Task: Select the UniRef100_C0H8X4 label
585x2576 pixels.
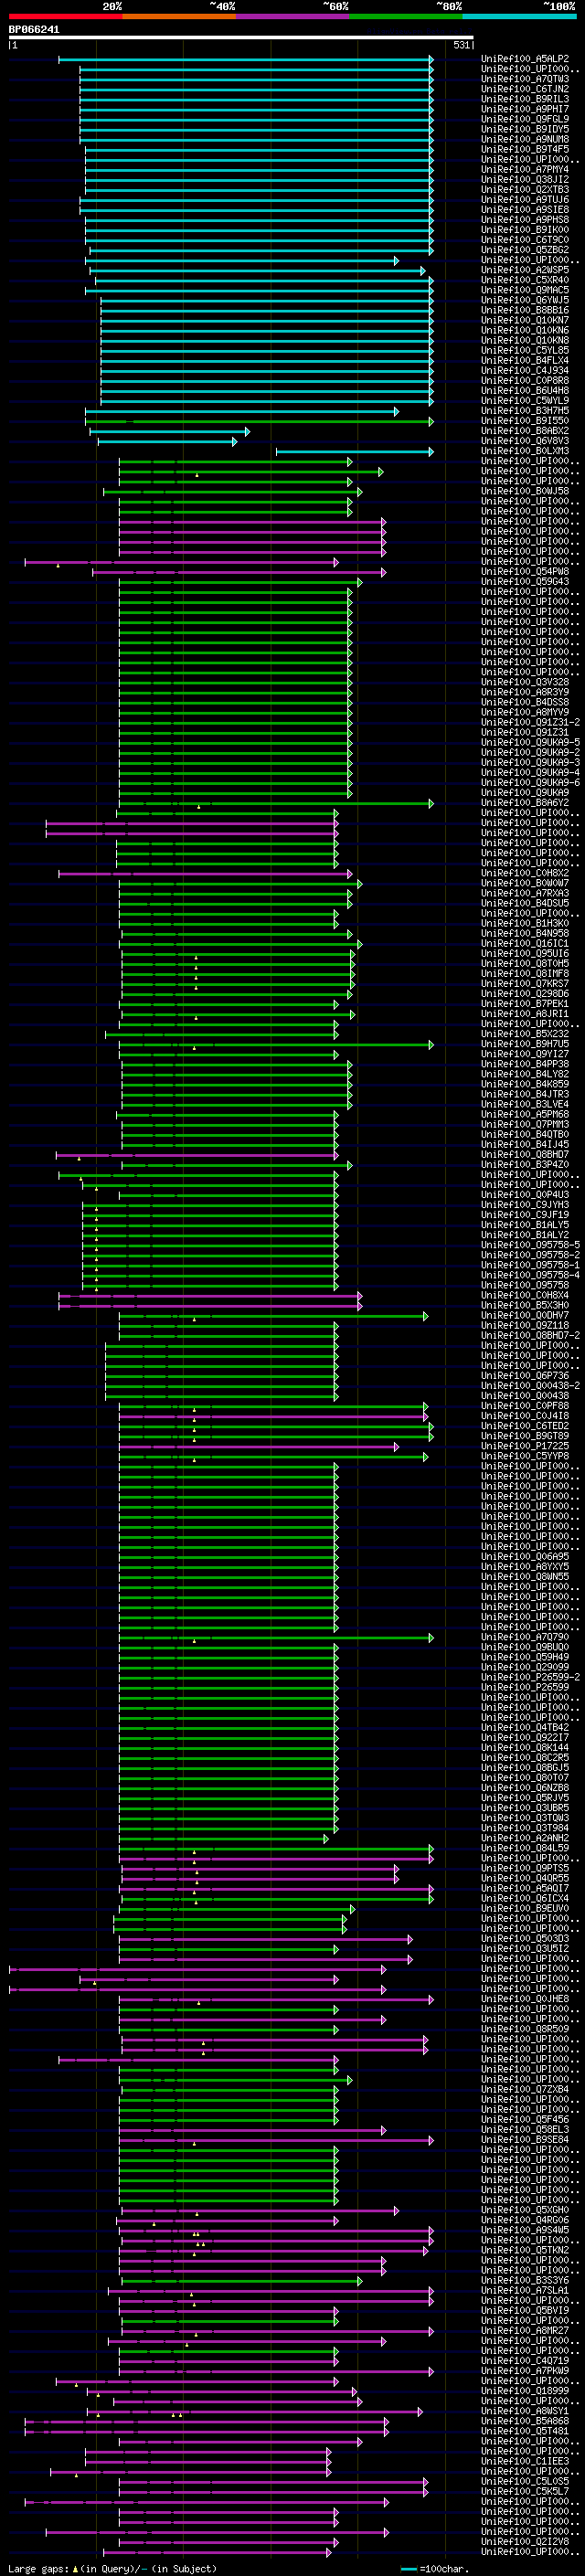Action: (x=525, y=1297)
